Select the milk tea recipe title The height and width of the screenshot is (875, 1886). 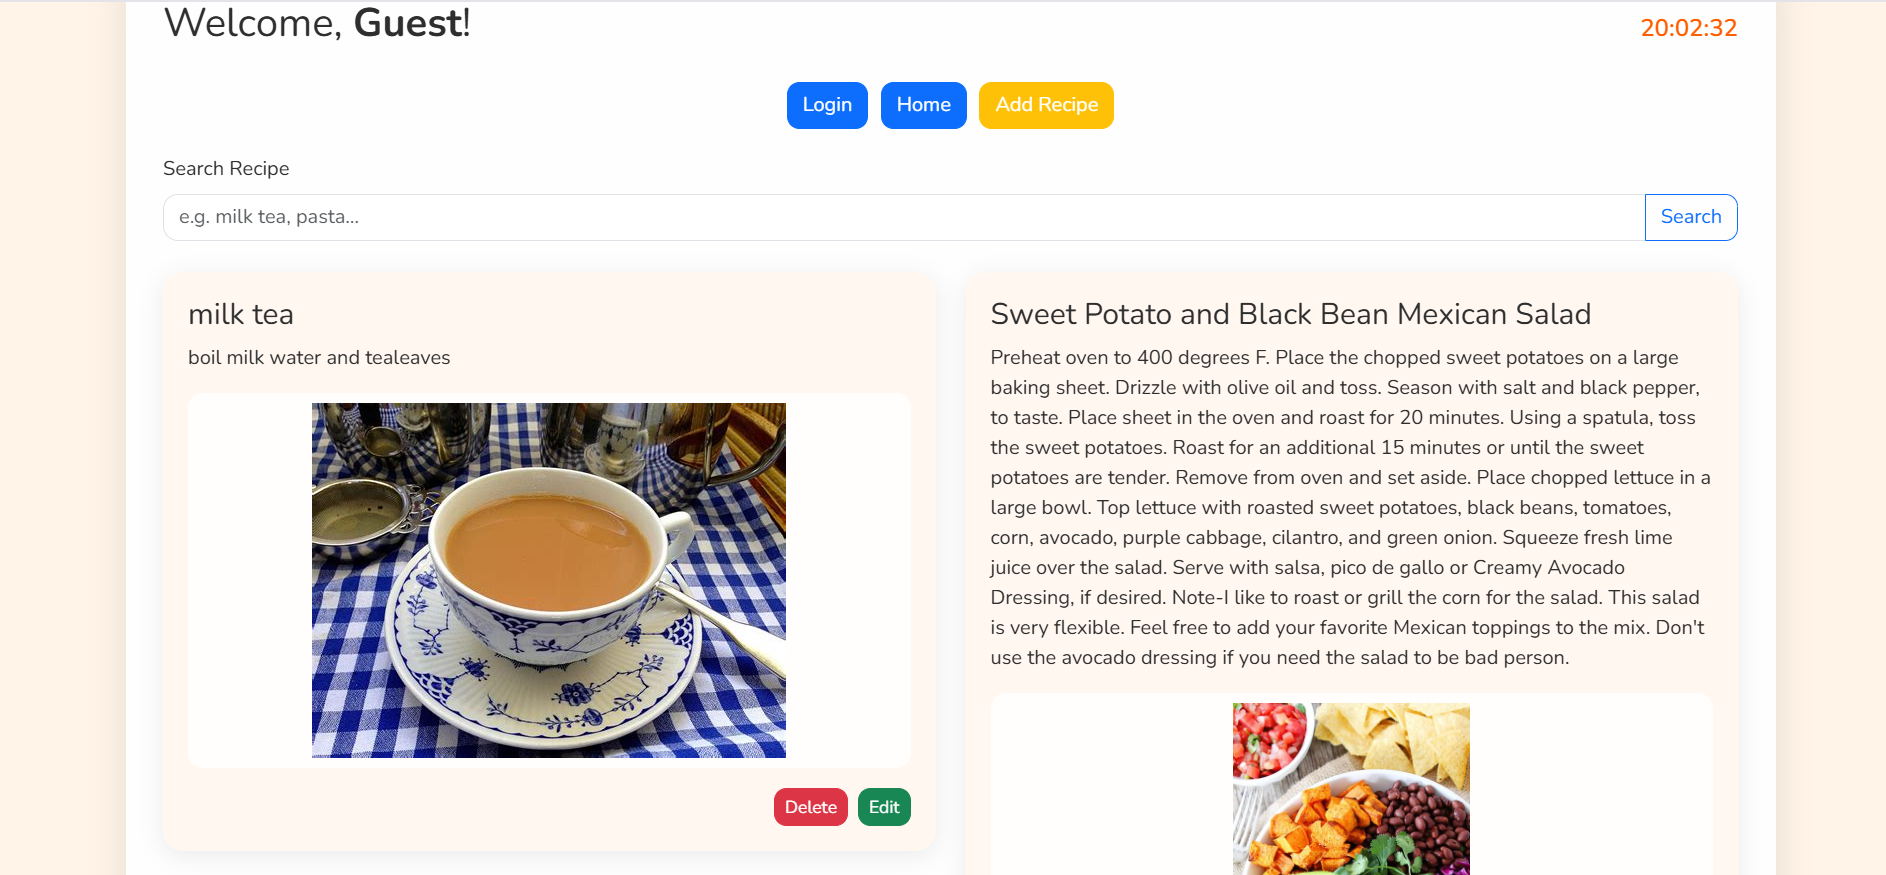[241, 314]
